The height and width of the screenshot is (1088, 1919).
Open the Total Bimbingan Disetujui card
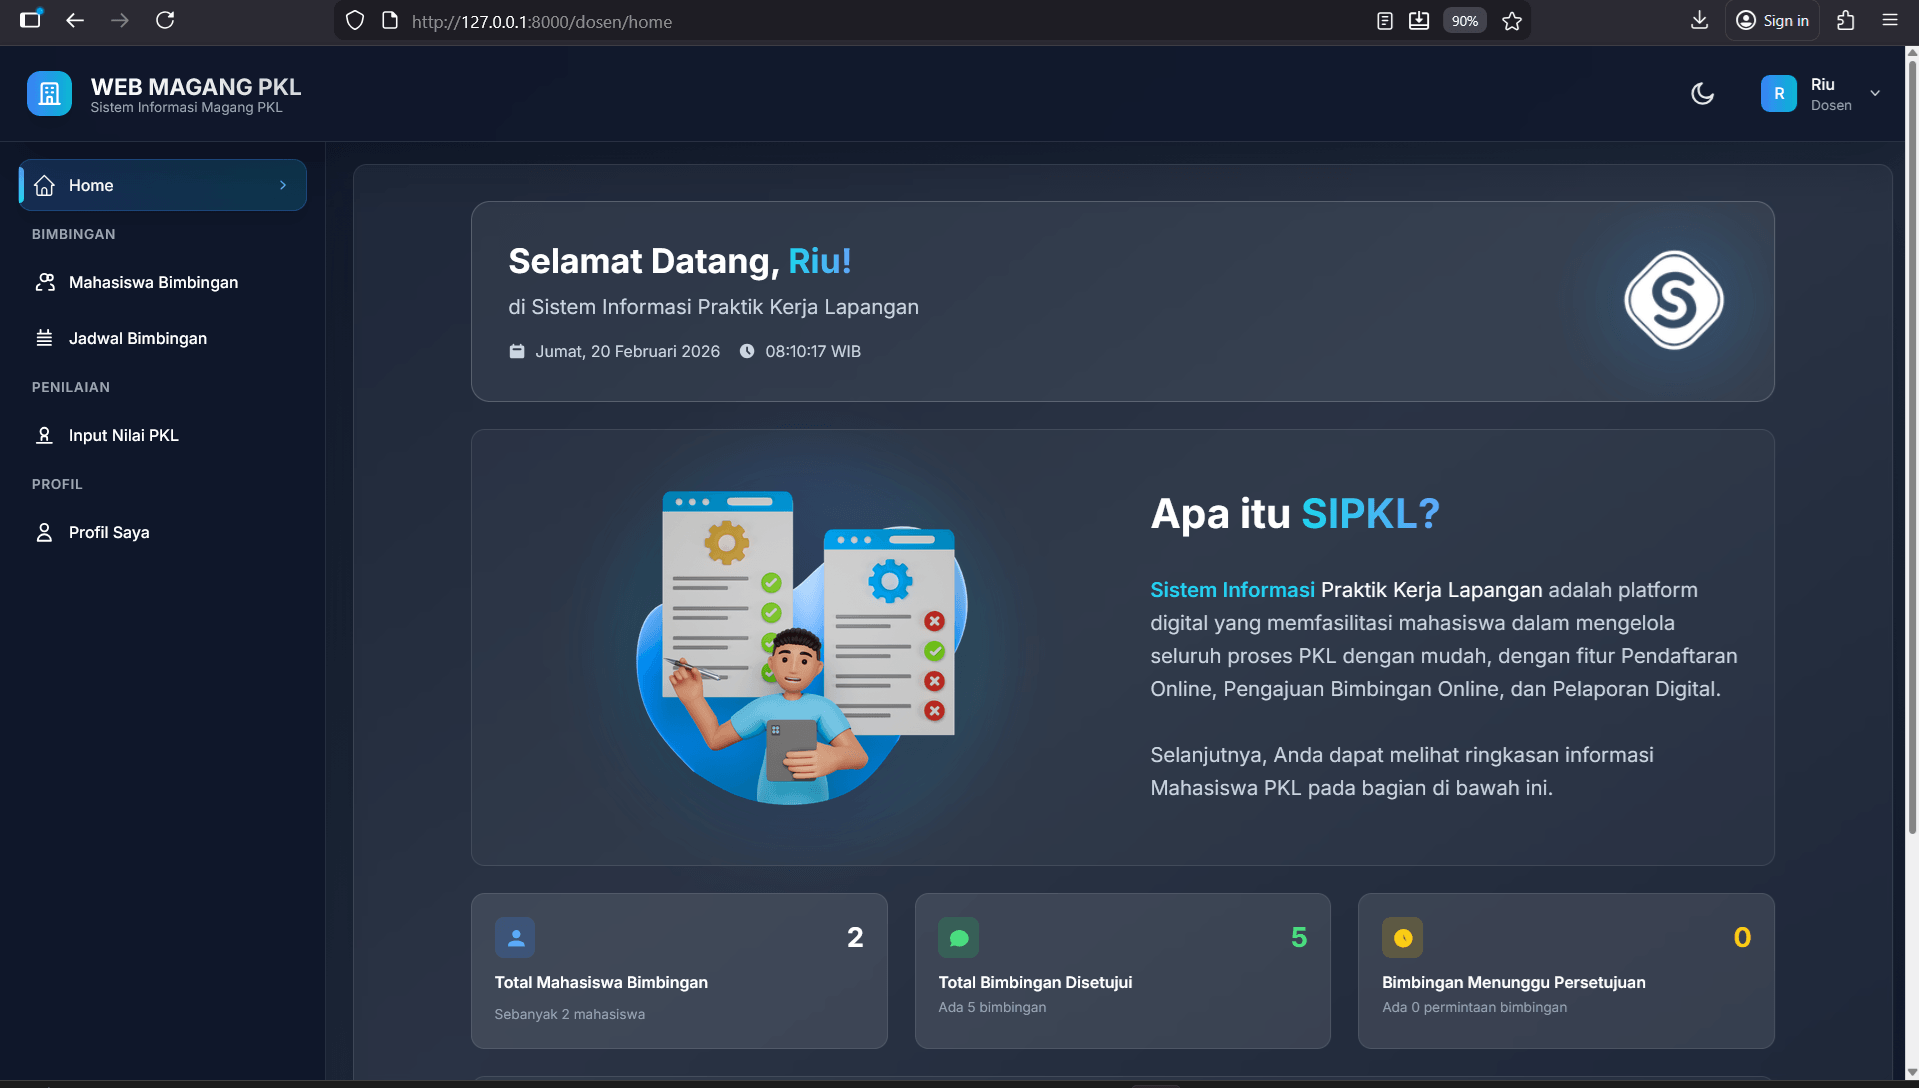coord(1122,971)
